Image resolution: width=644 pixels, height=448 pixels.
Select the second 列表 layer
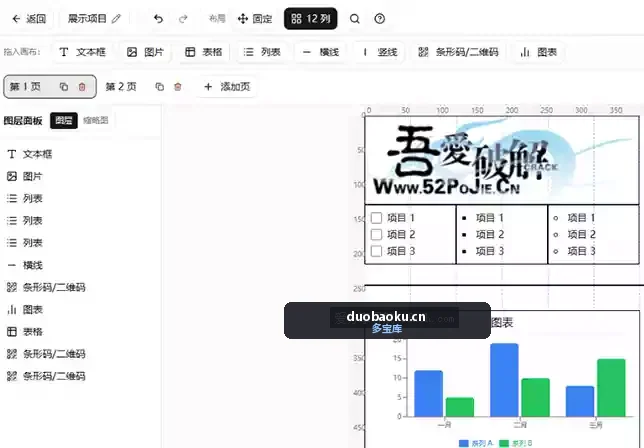pyautogui.click(x=80, y=221)
